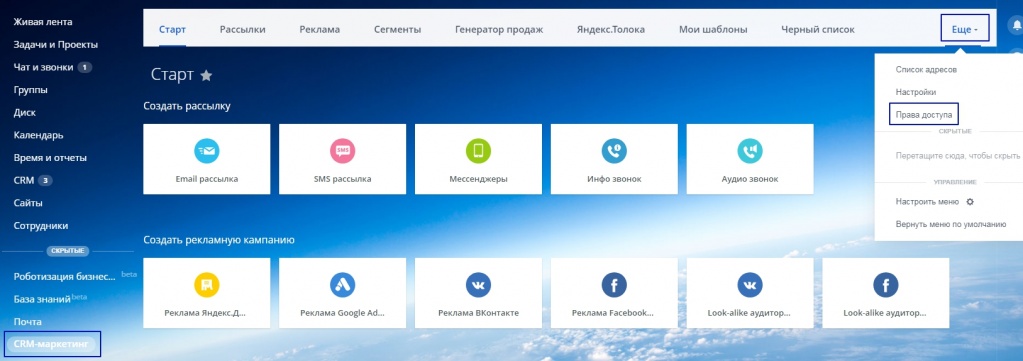
Task: Add Старт page to favorites star
Action: pyautogui.click(x=206, y=76)
